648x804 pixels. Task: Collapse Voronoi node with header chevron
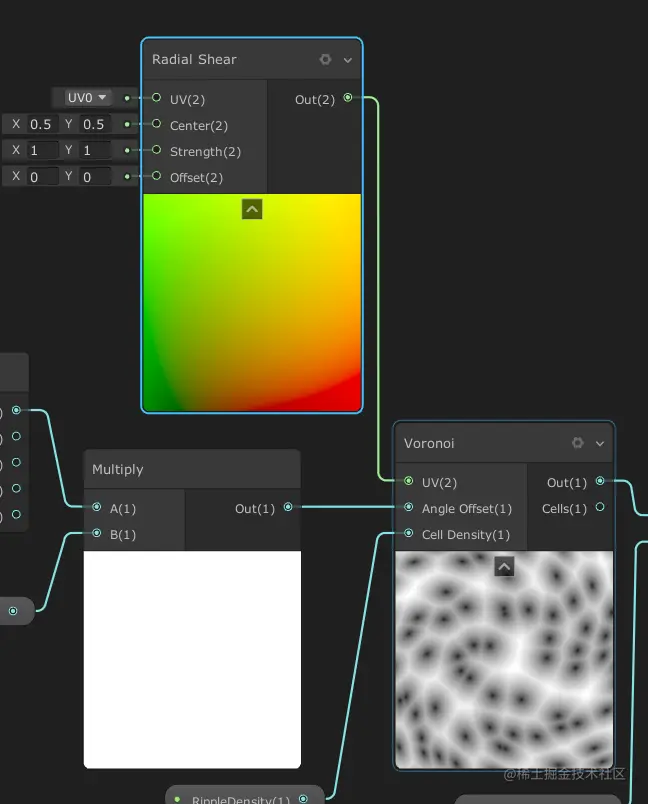600,444
